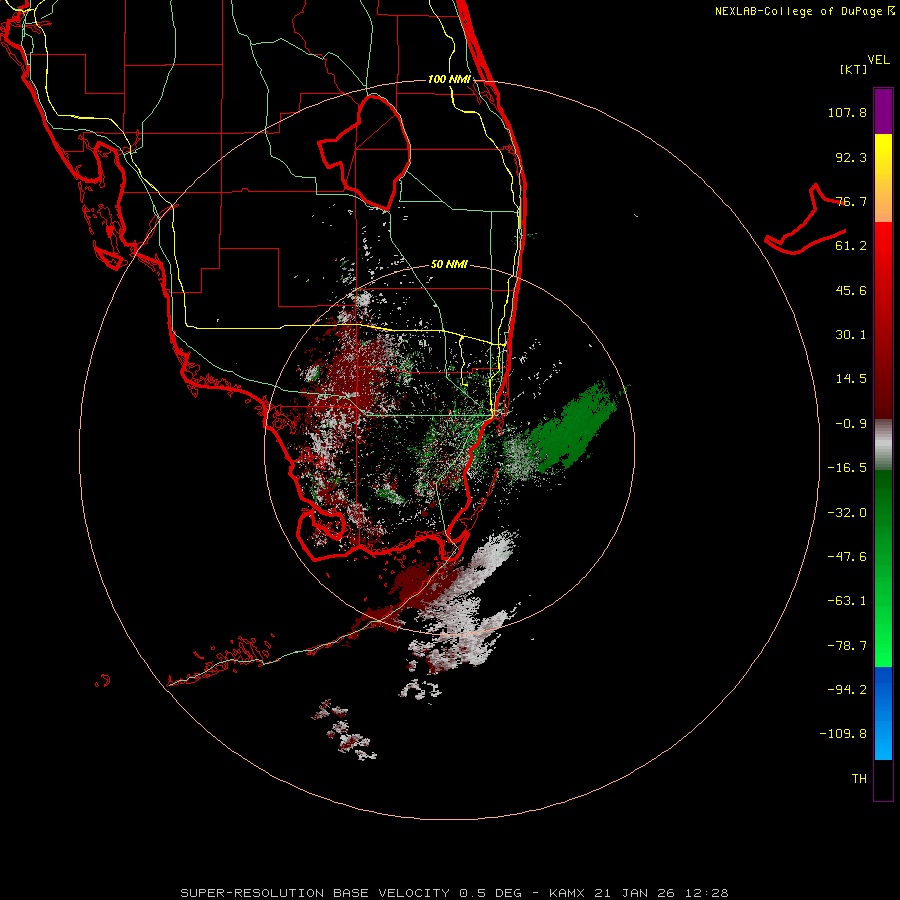
Task: Click the 45.6 legend value
Action: [x=851, y=290]
